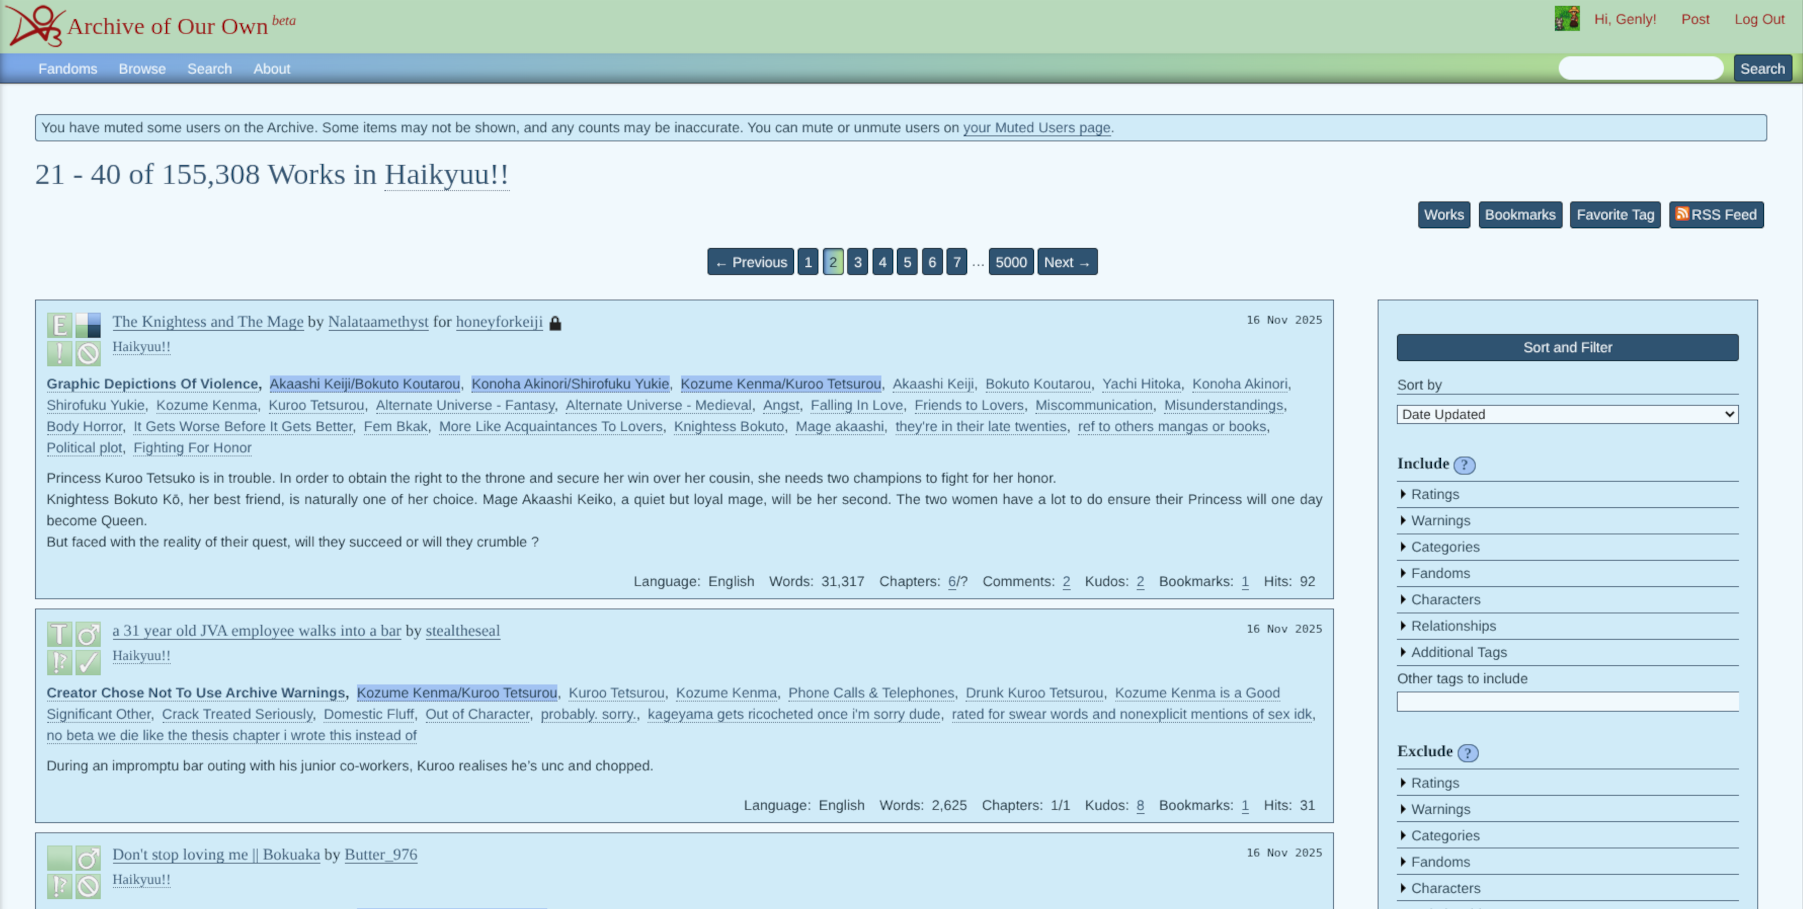Click the user avatar next to Hi, Genly!
The height and width of the screenshot is (909, 1803).
1566,19
